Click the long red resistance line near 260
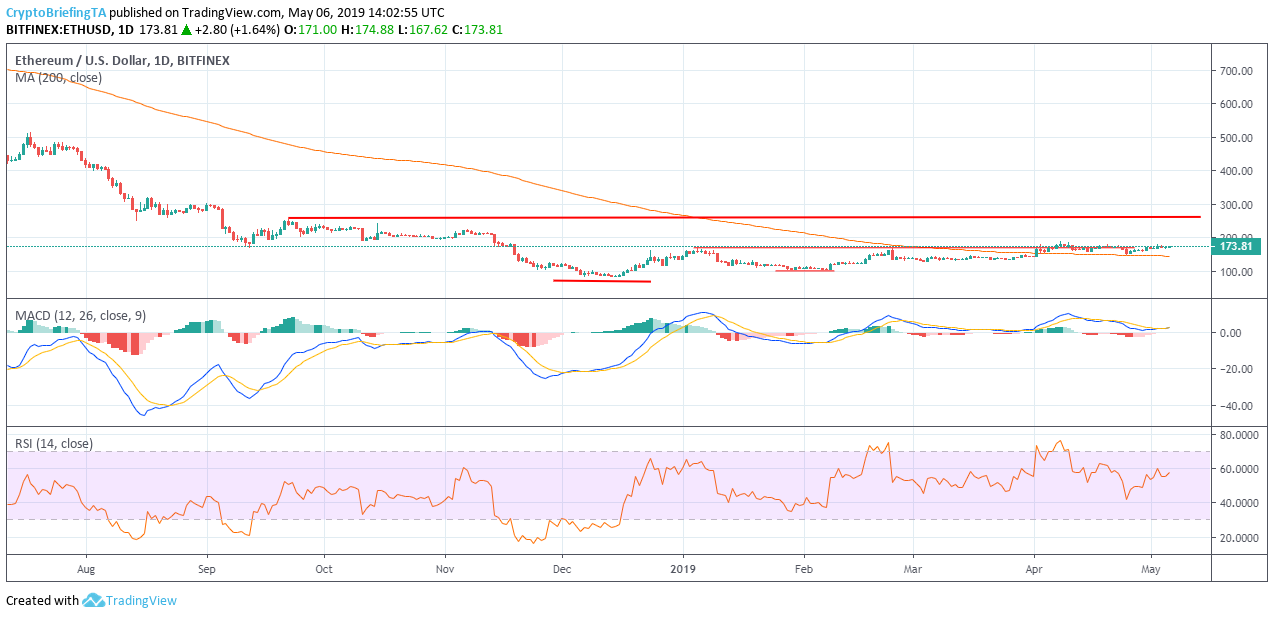This screenshot has width=1274, height=618. coord(743,217)
